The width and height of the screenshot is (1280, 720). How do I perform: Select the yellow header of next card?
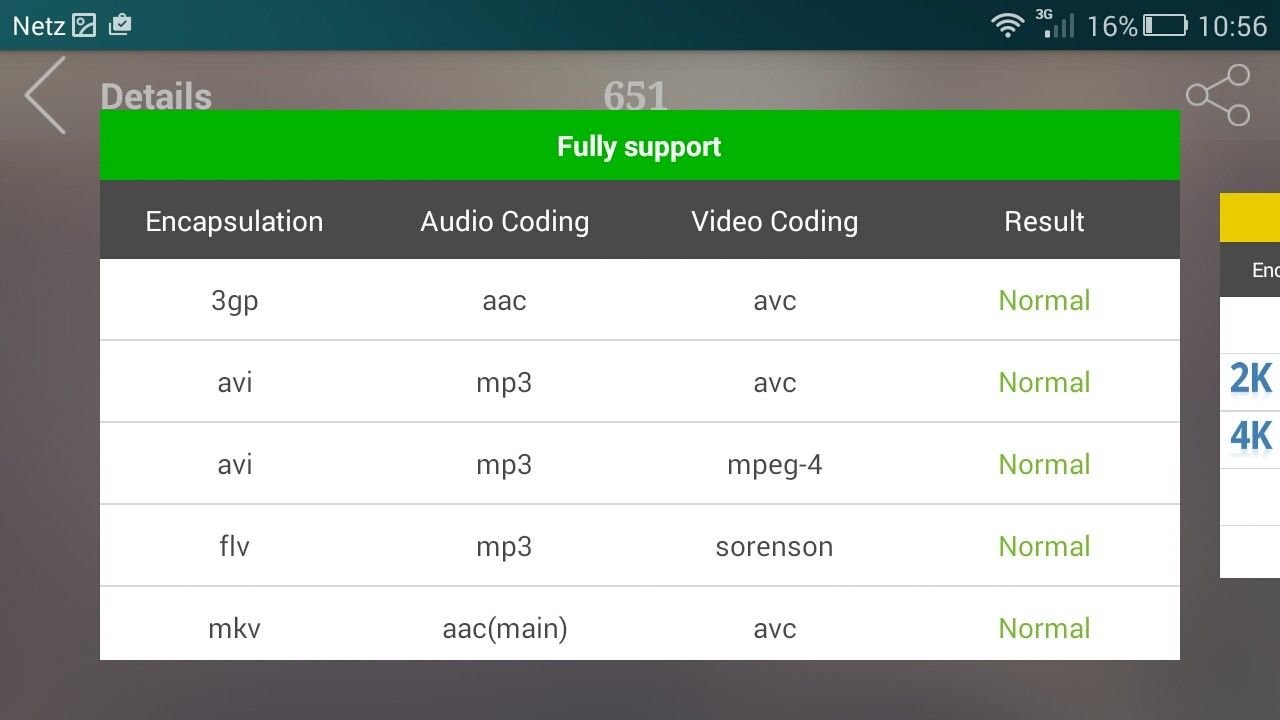coord(1250,218)
